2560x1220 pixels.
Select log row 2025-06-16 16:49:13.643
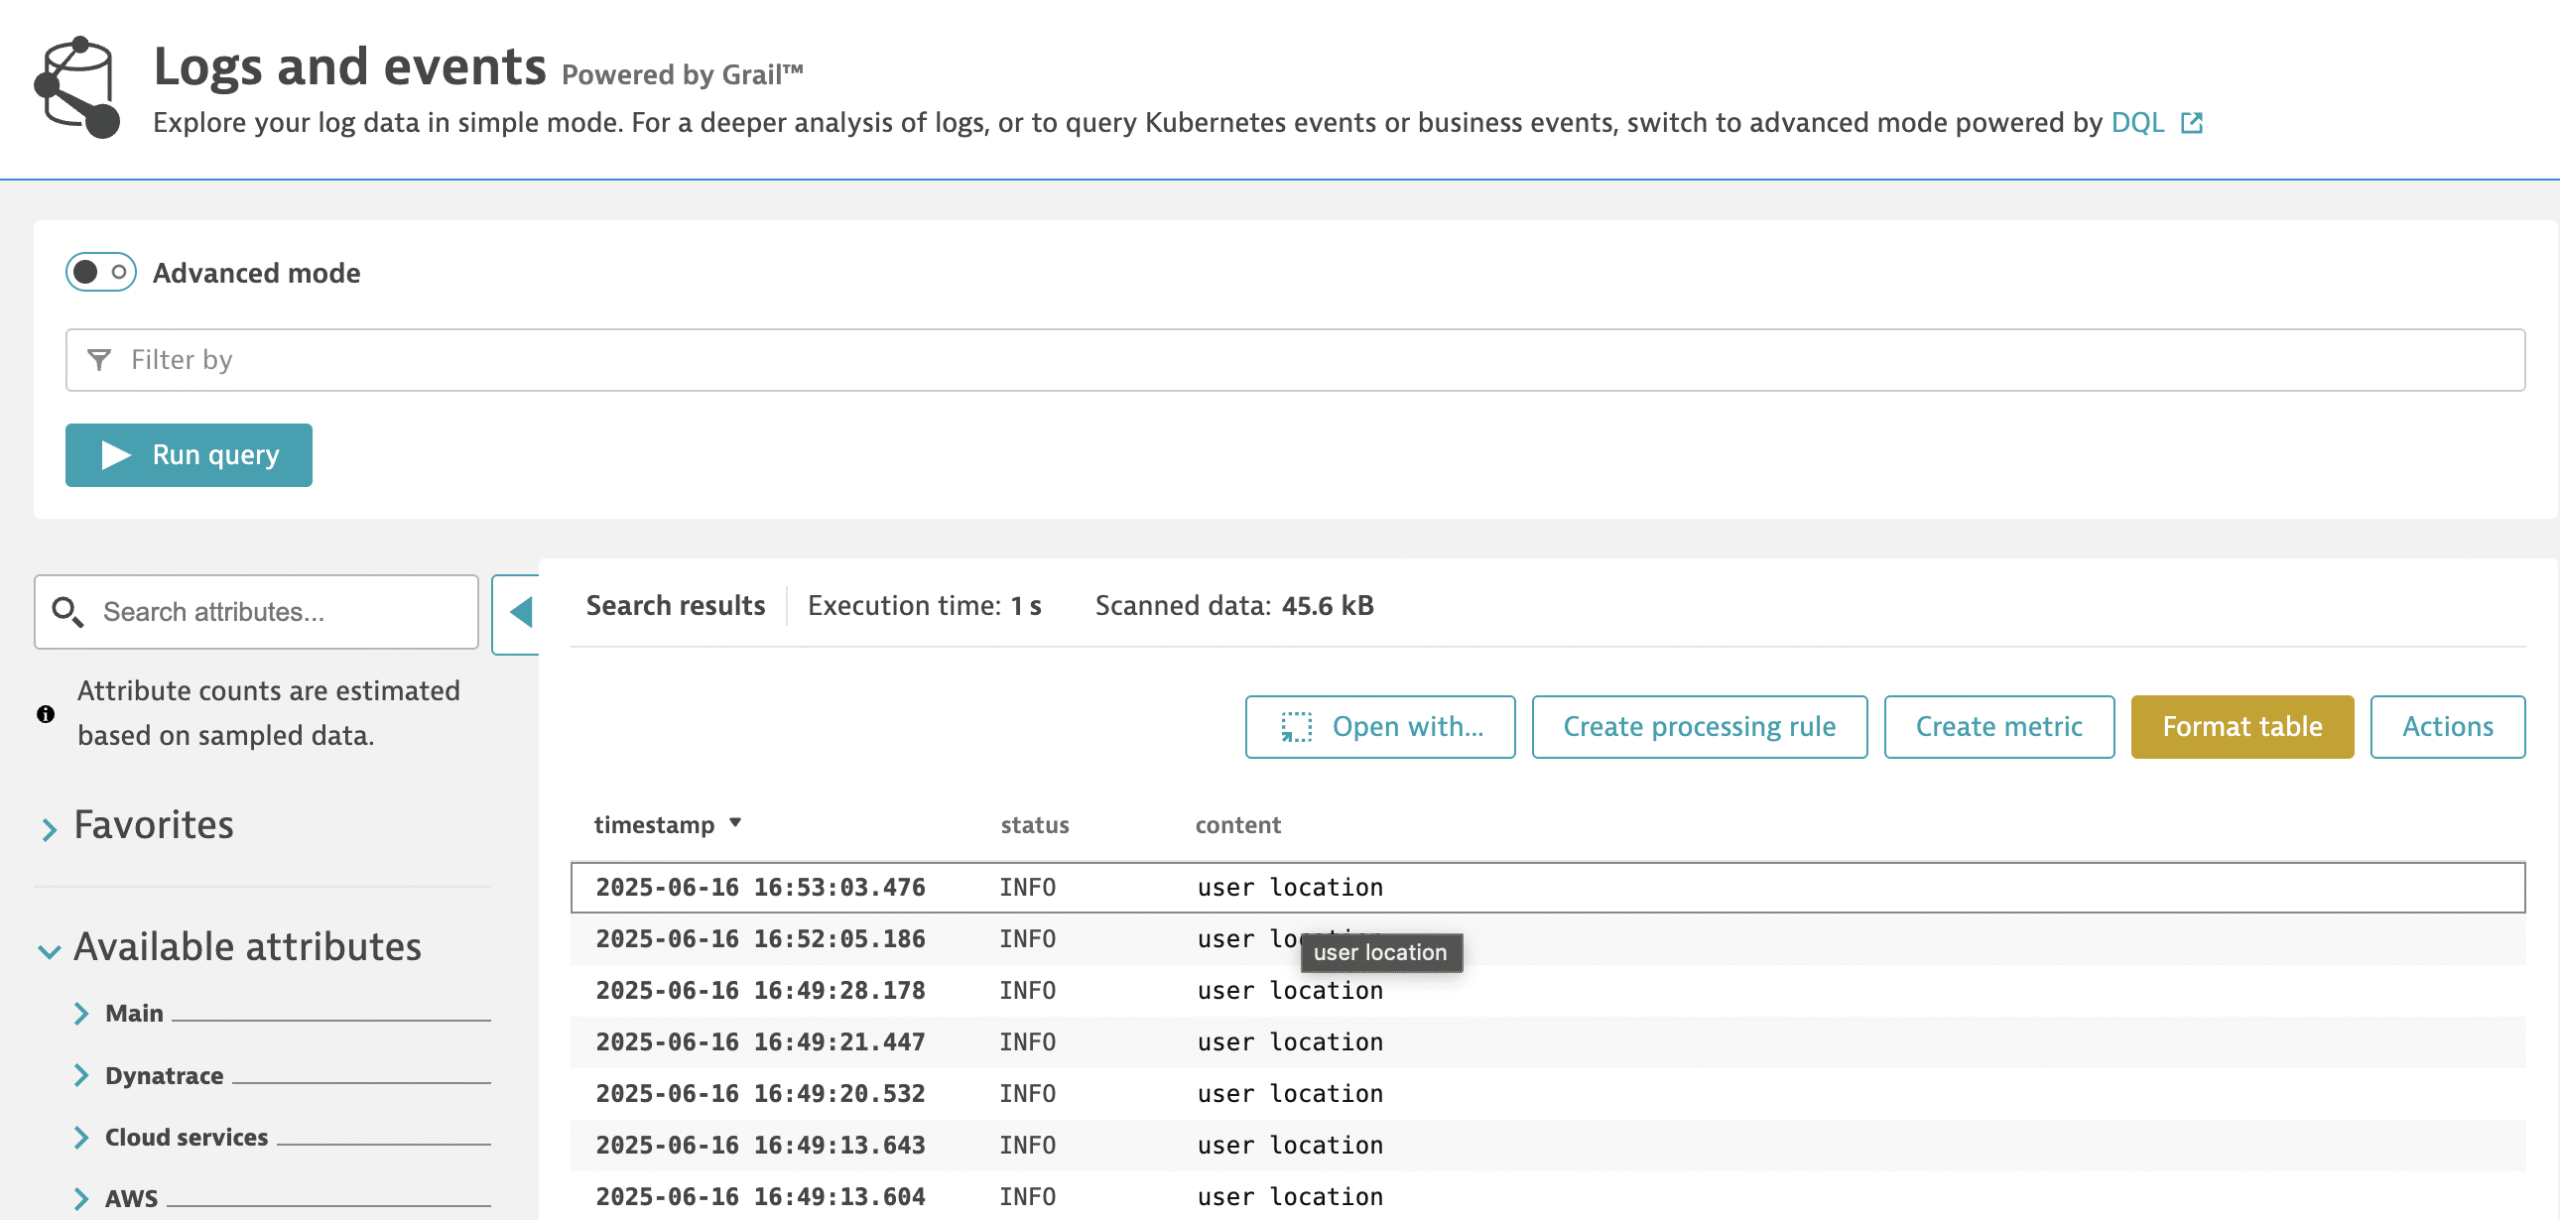pos(1548,1145)
